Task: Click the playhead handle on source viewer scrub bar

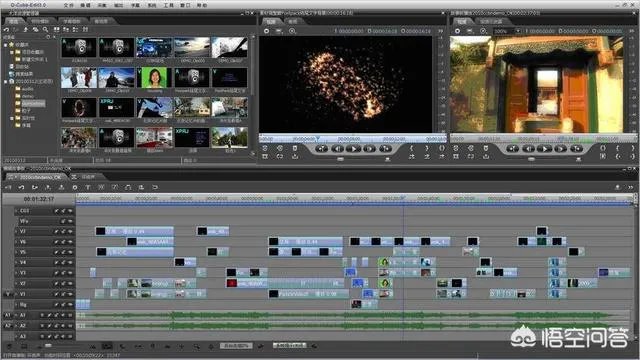Action: 317,139
